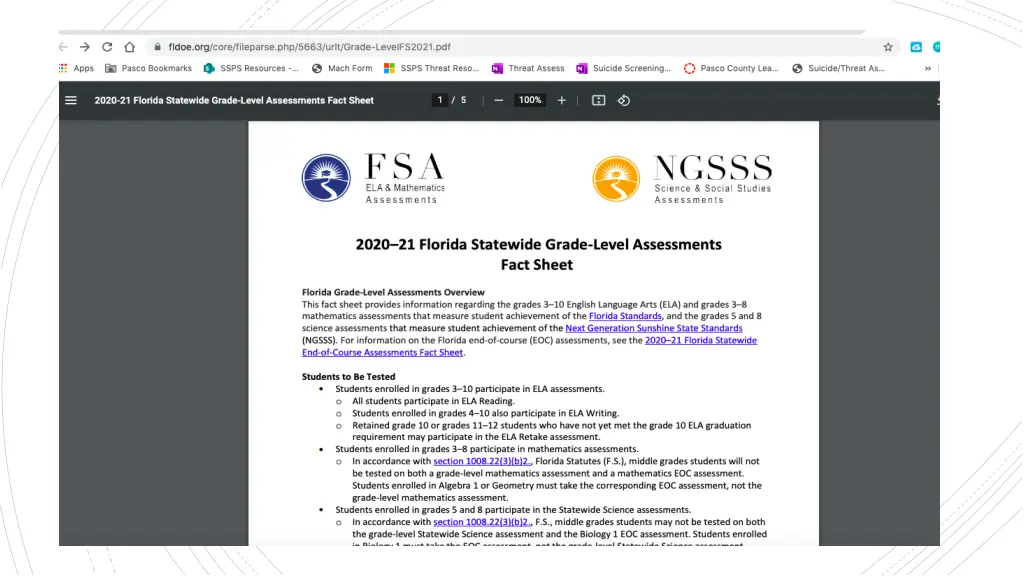Click 'All students participate in ELA Reading.'
Viewport: 1024px width, 576px height.
[x=433, y=401]
